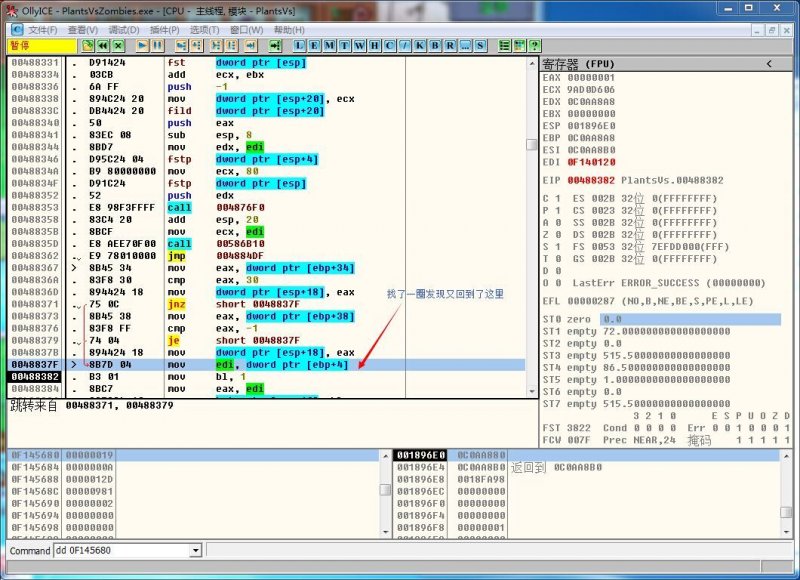Click the disassembly pane scrollbar thumb
The image size is (800, 580).
click(532, 144)
